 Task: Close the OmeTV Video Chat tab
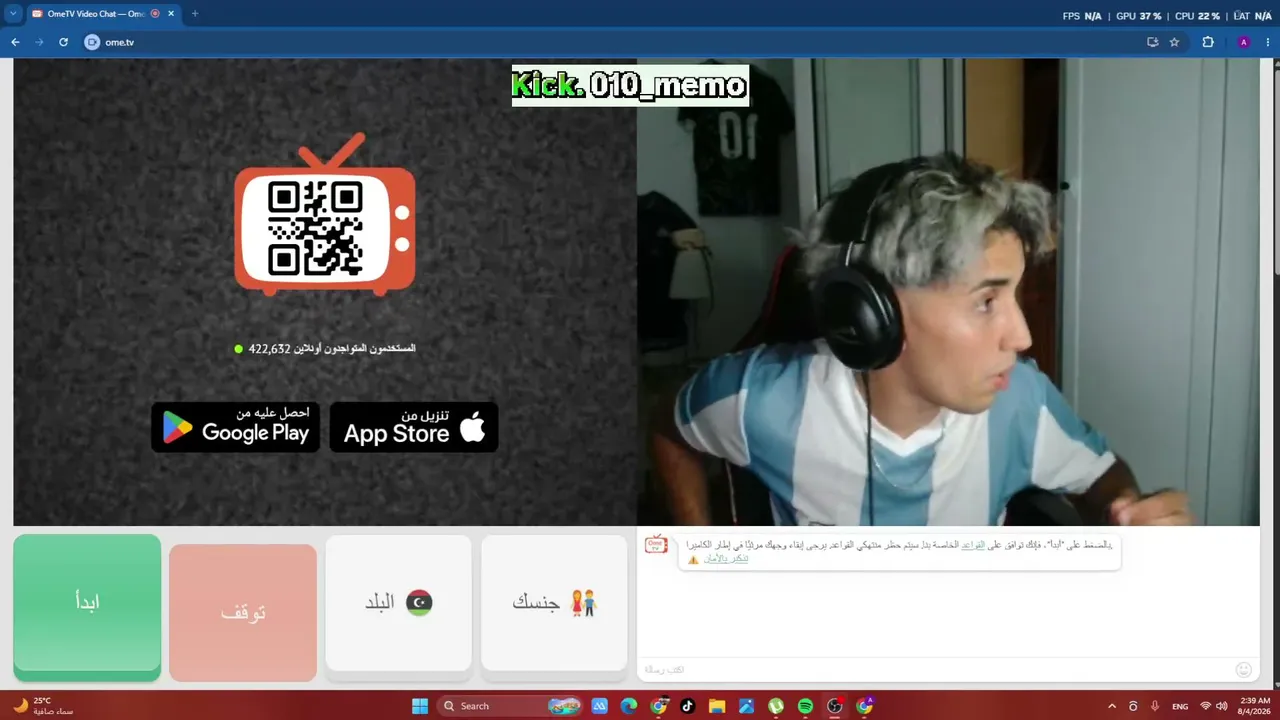(x=170, y=14)
